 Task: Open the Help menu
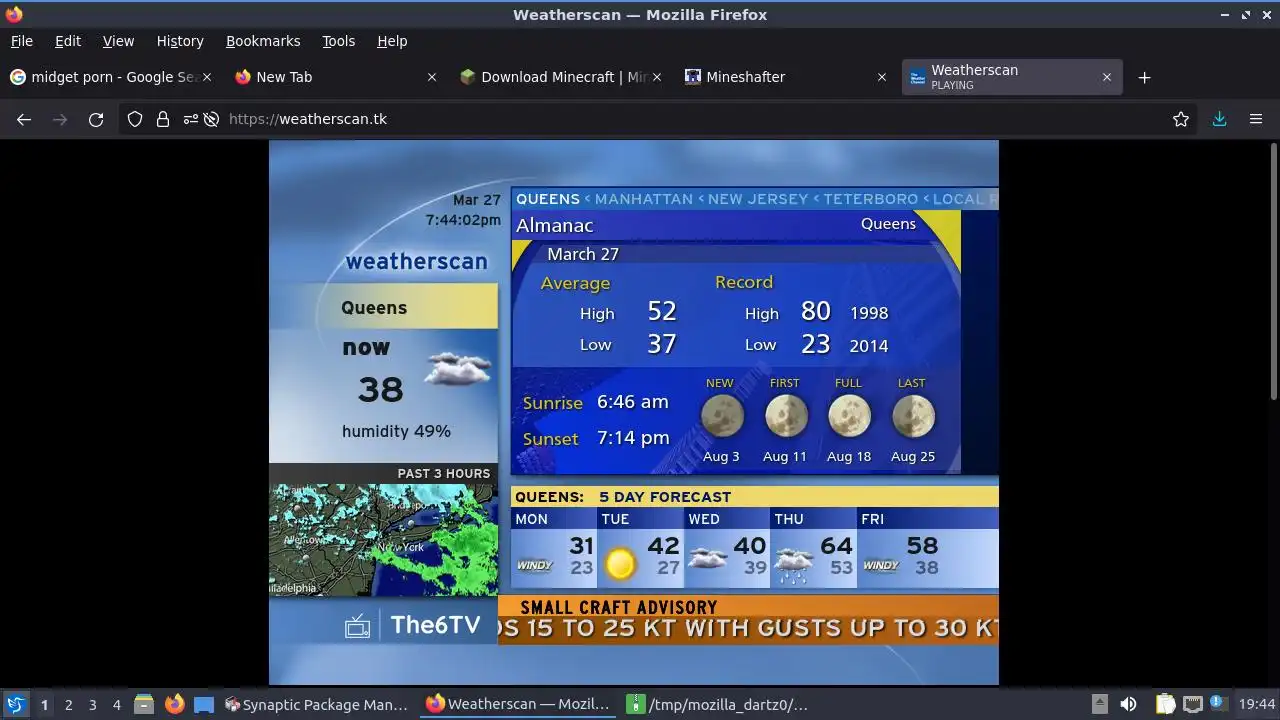[392, 41]
